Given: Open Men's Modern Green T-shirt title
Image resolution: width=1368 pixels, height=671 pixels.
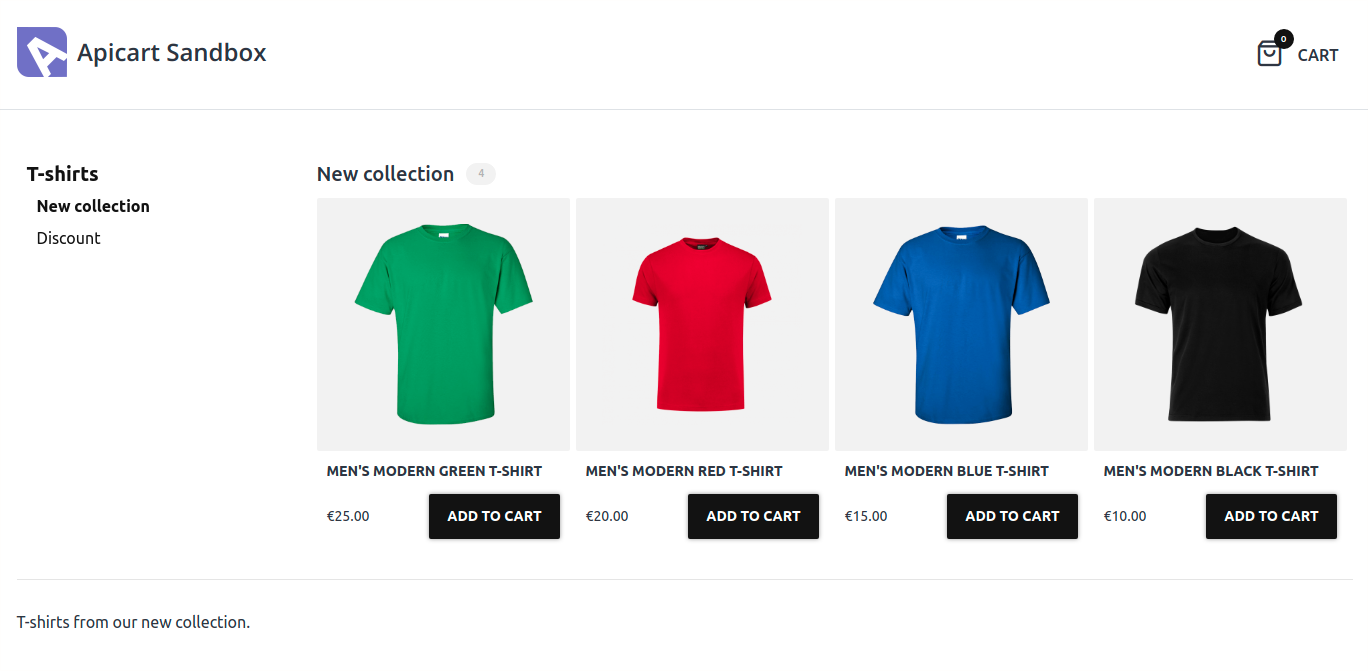Looking at the screenshot, I should 434,471.
